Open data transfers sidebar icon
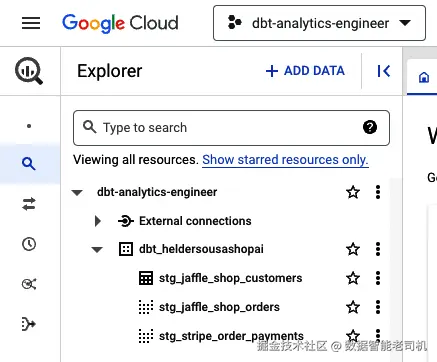Viewport: 437px width, 362px height. click(x=29, y=204)
